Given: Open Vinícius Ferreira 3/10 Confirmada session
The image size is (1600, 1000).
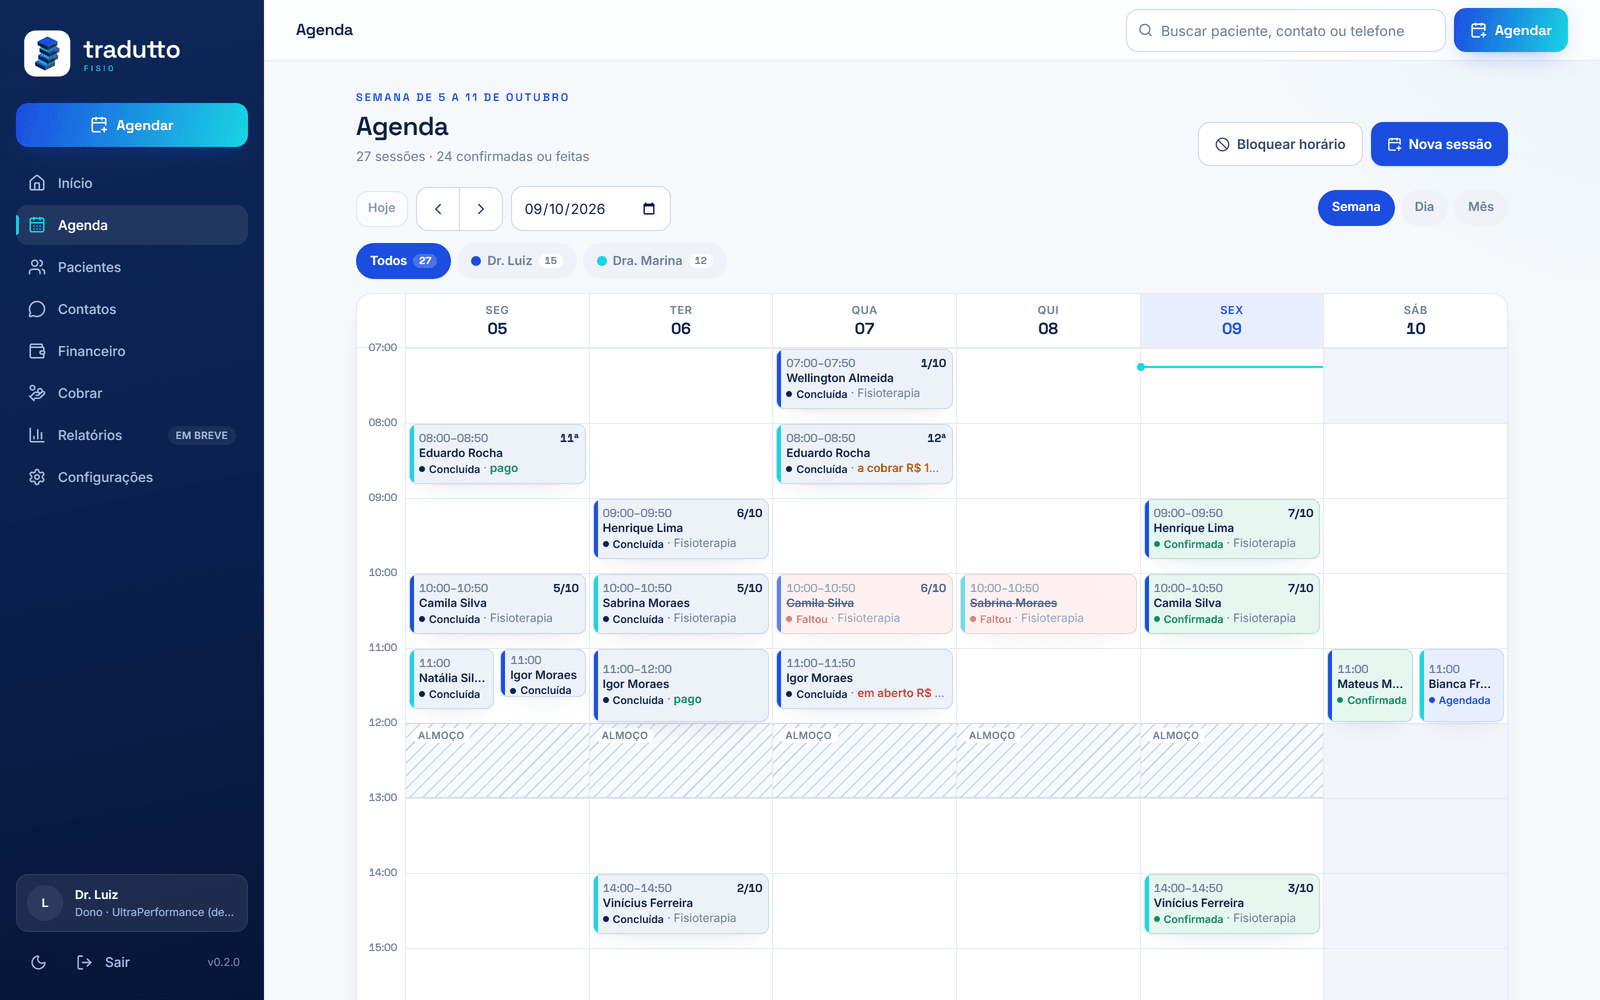Looking at the screenshot, I should (x=1232, y=904).
